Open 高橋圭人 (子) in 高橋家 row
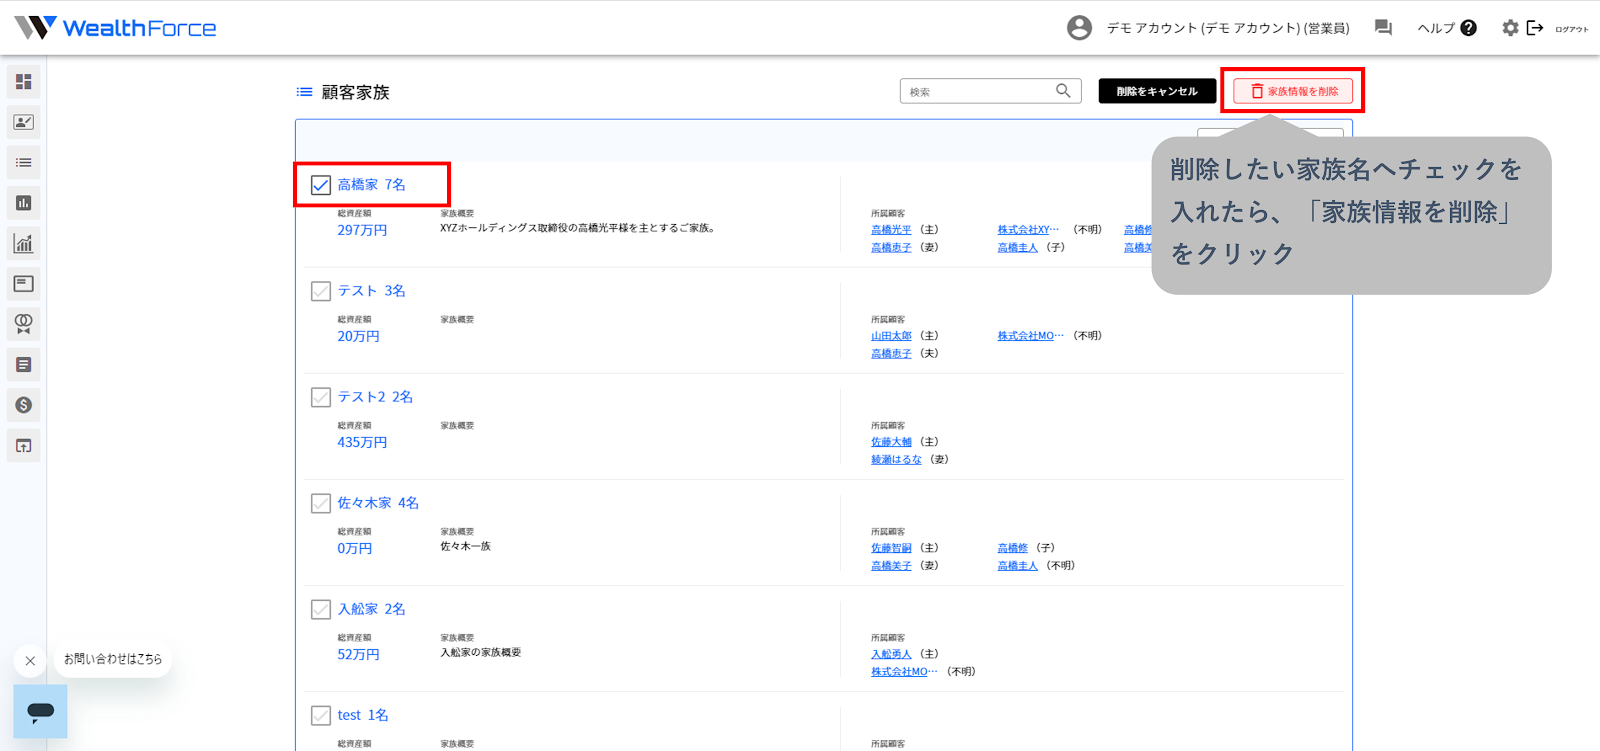 click(1017, 248)
